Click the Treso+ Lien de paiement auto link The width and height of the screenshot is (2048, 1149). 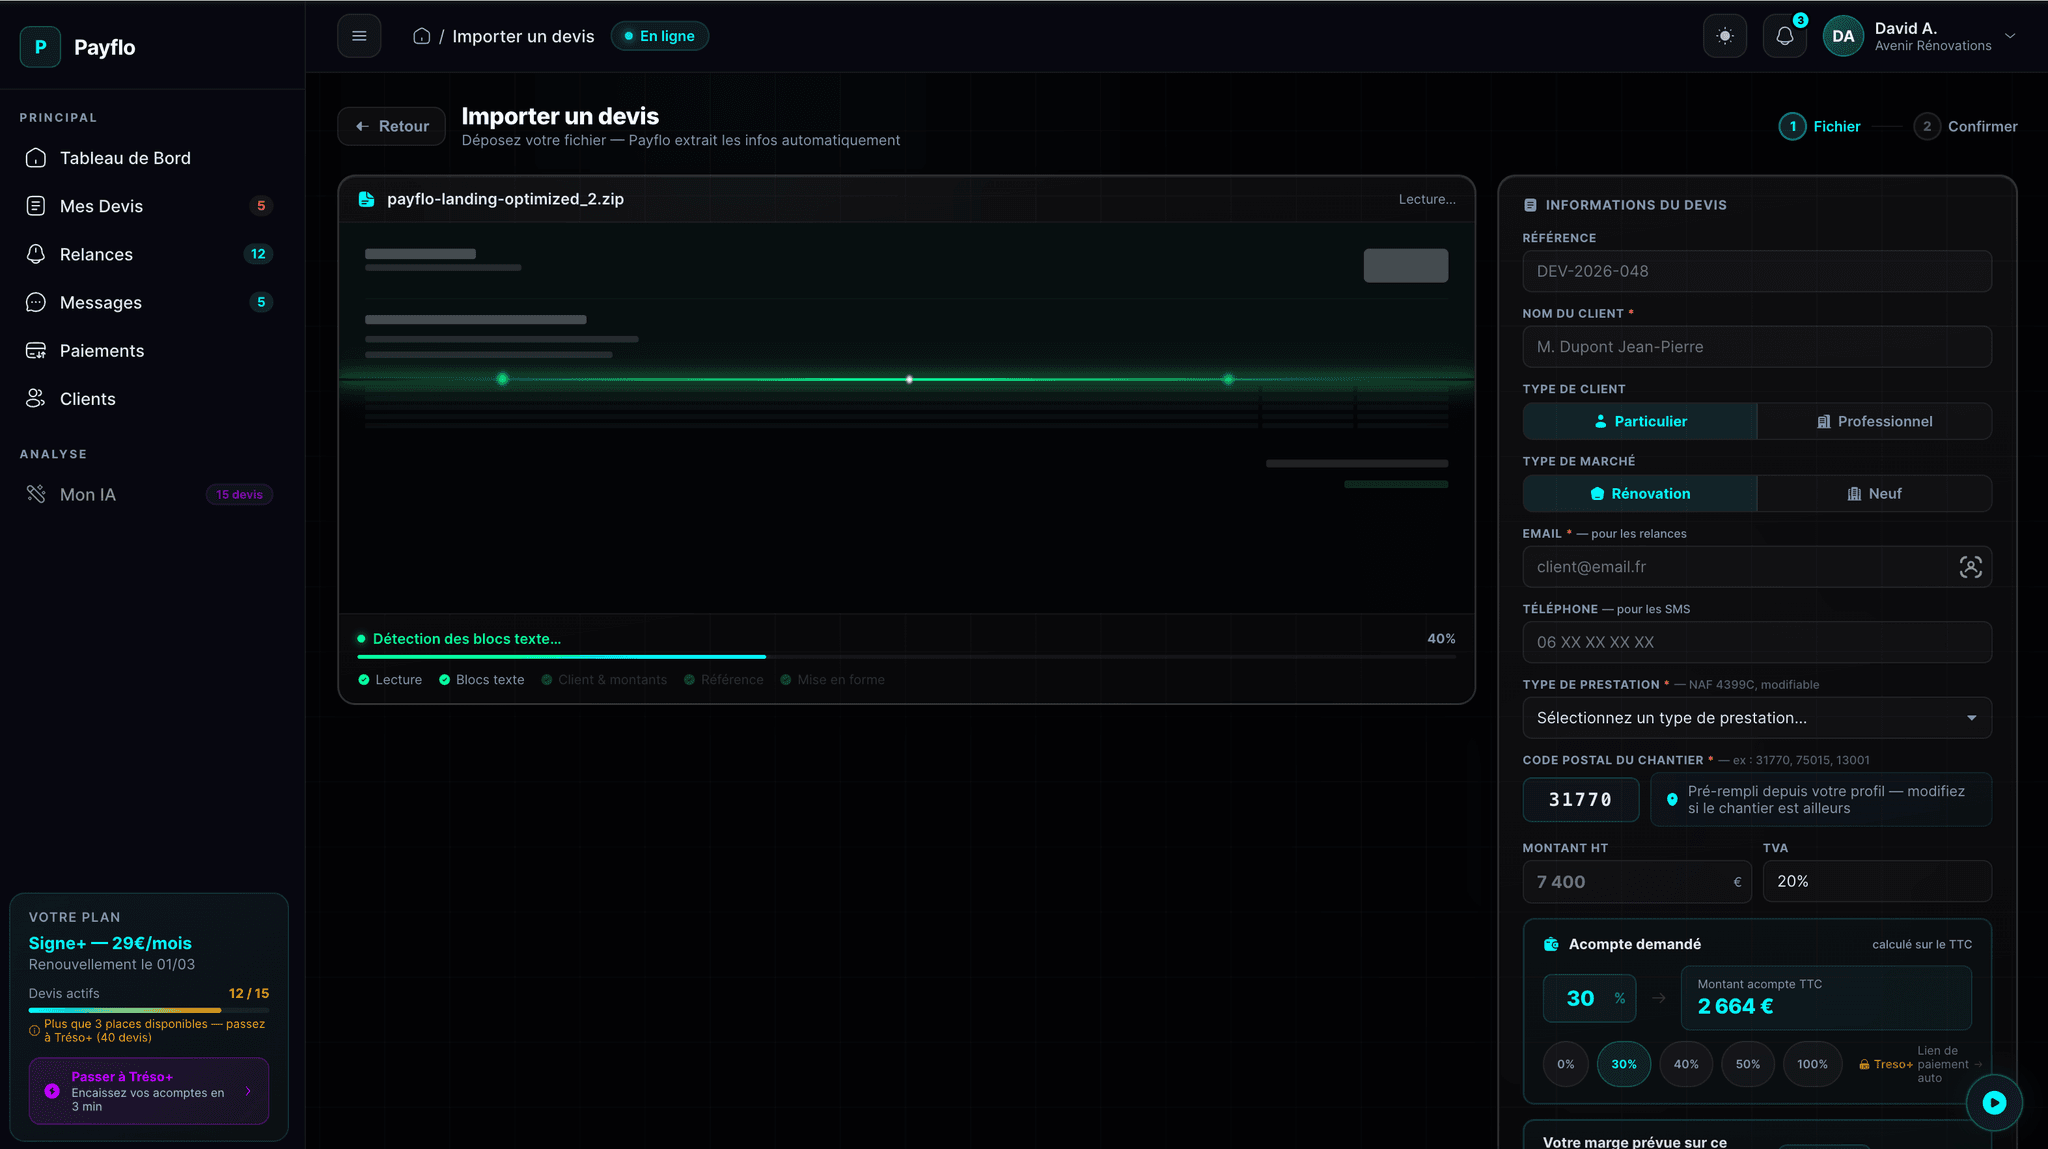click(1920, 1064)
